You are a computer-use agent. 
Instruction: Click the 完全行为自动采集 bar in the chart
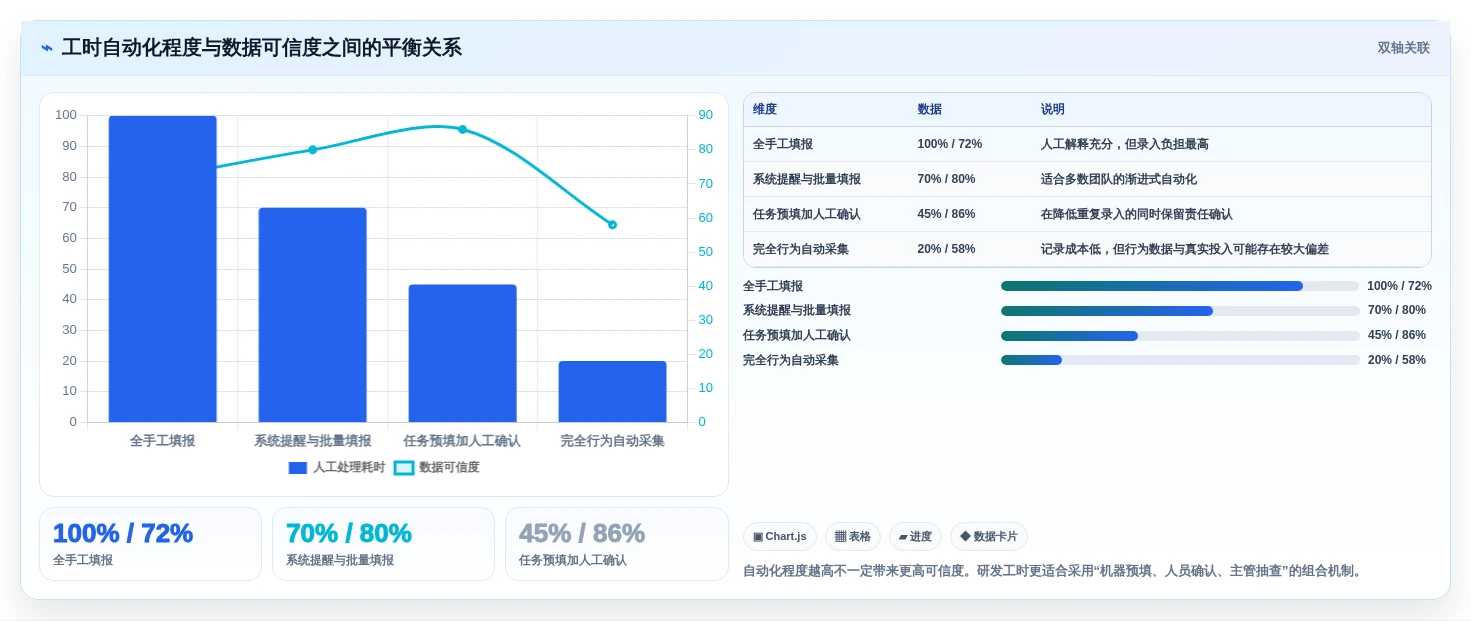[x=613, y=391]
